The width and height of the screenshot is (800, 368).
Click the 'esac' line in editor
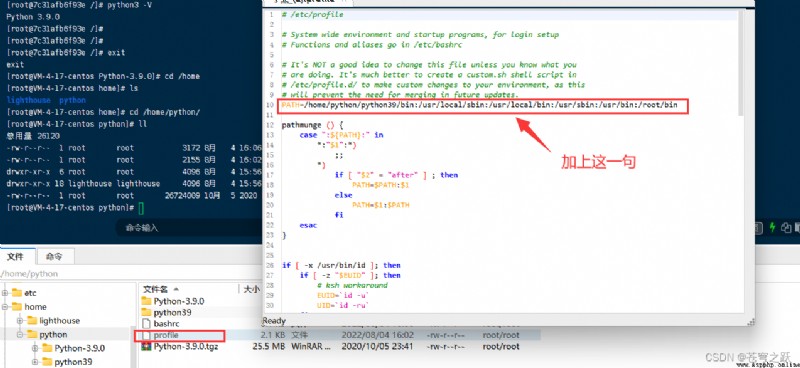pos(308,225)
